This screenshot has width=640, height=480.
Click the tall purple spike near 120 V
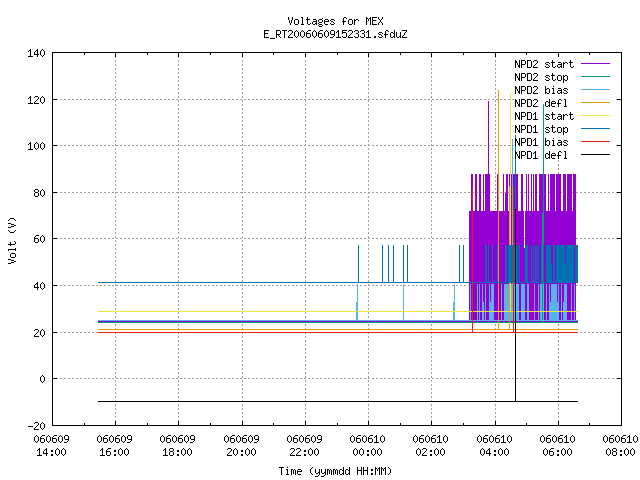[x=488, y=137]
